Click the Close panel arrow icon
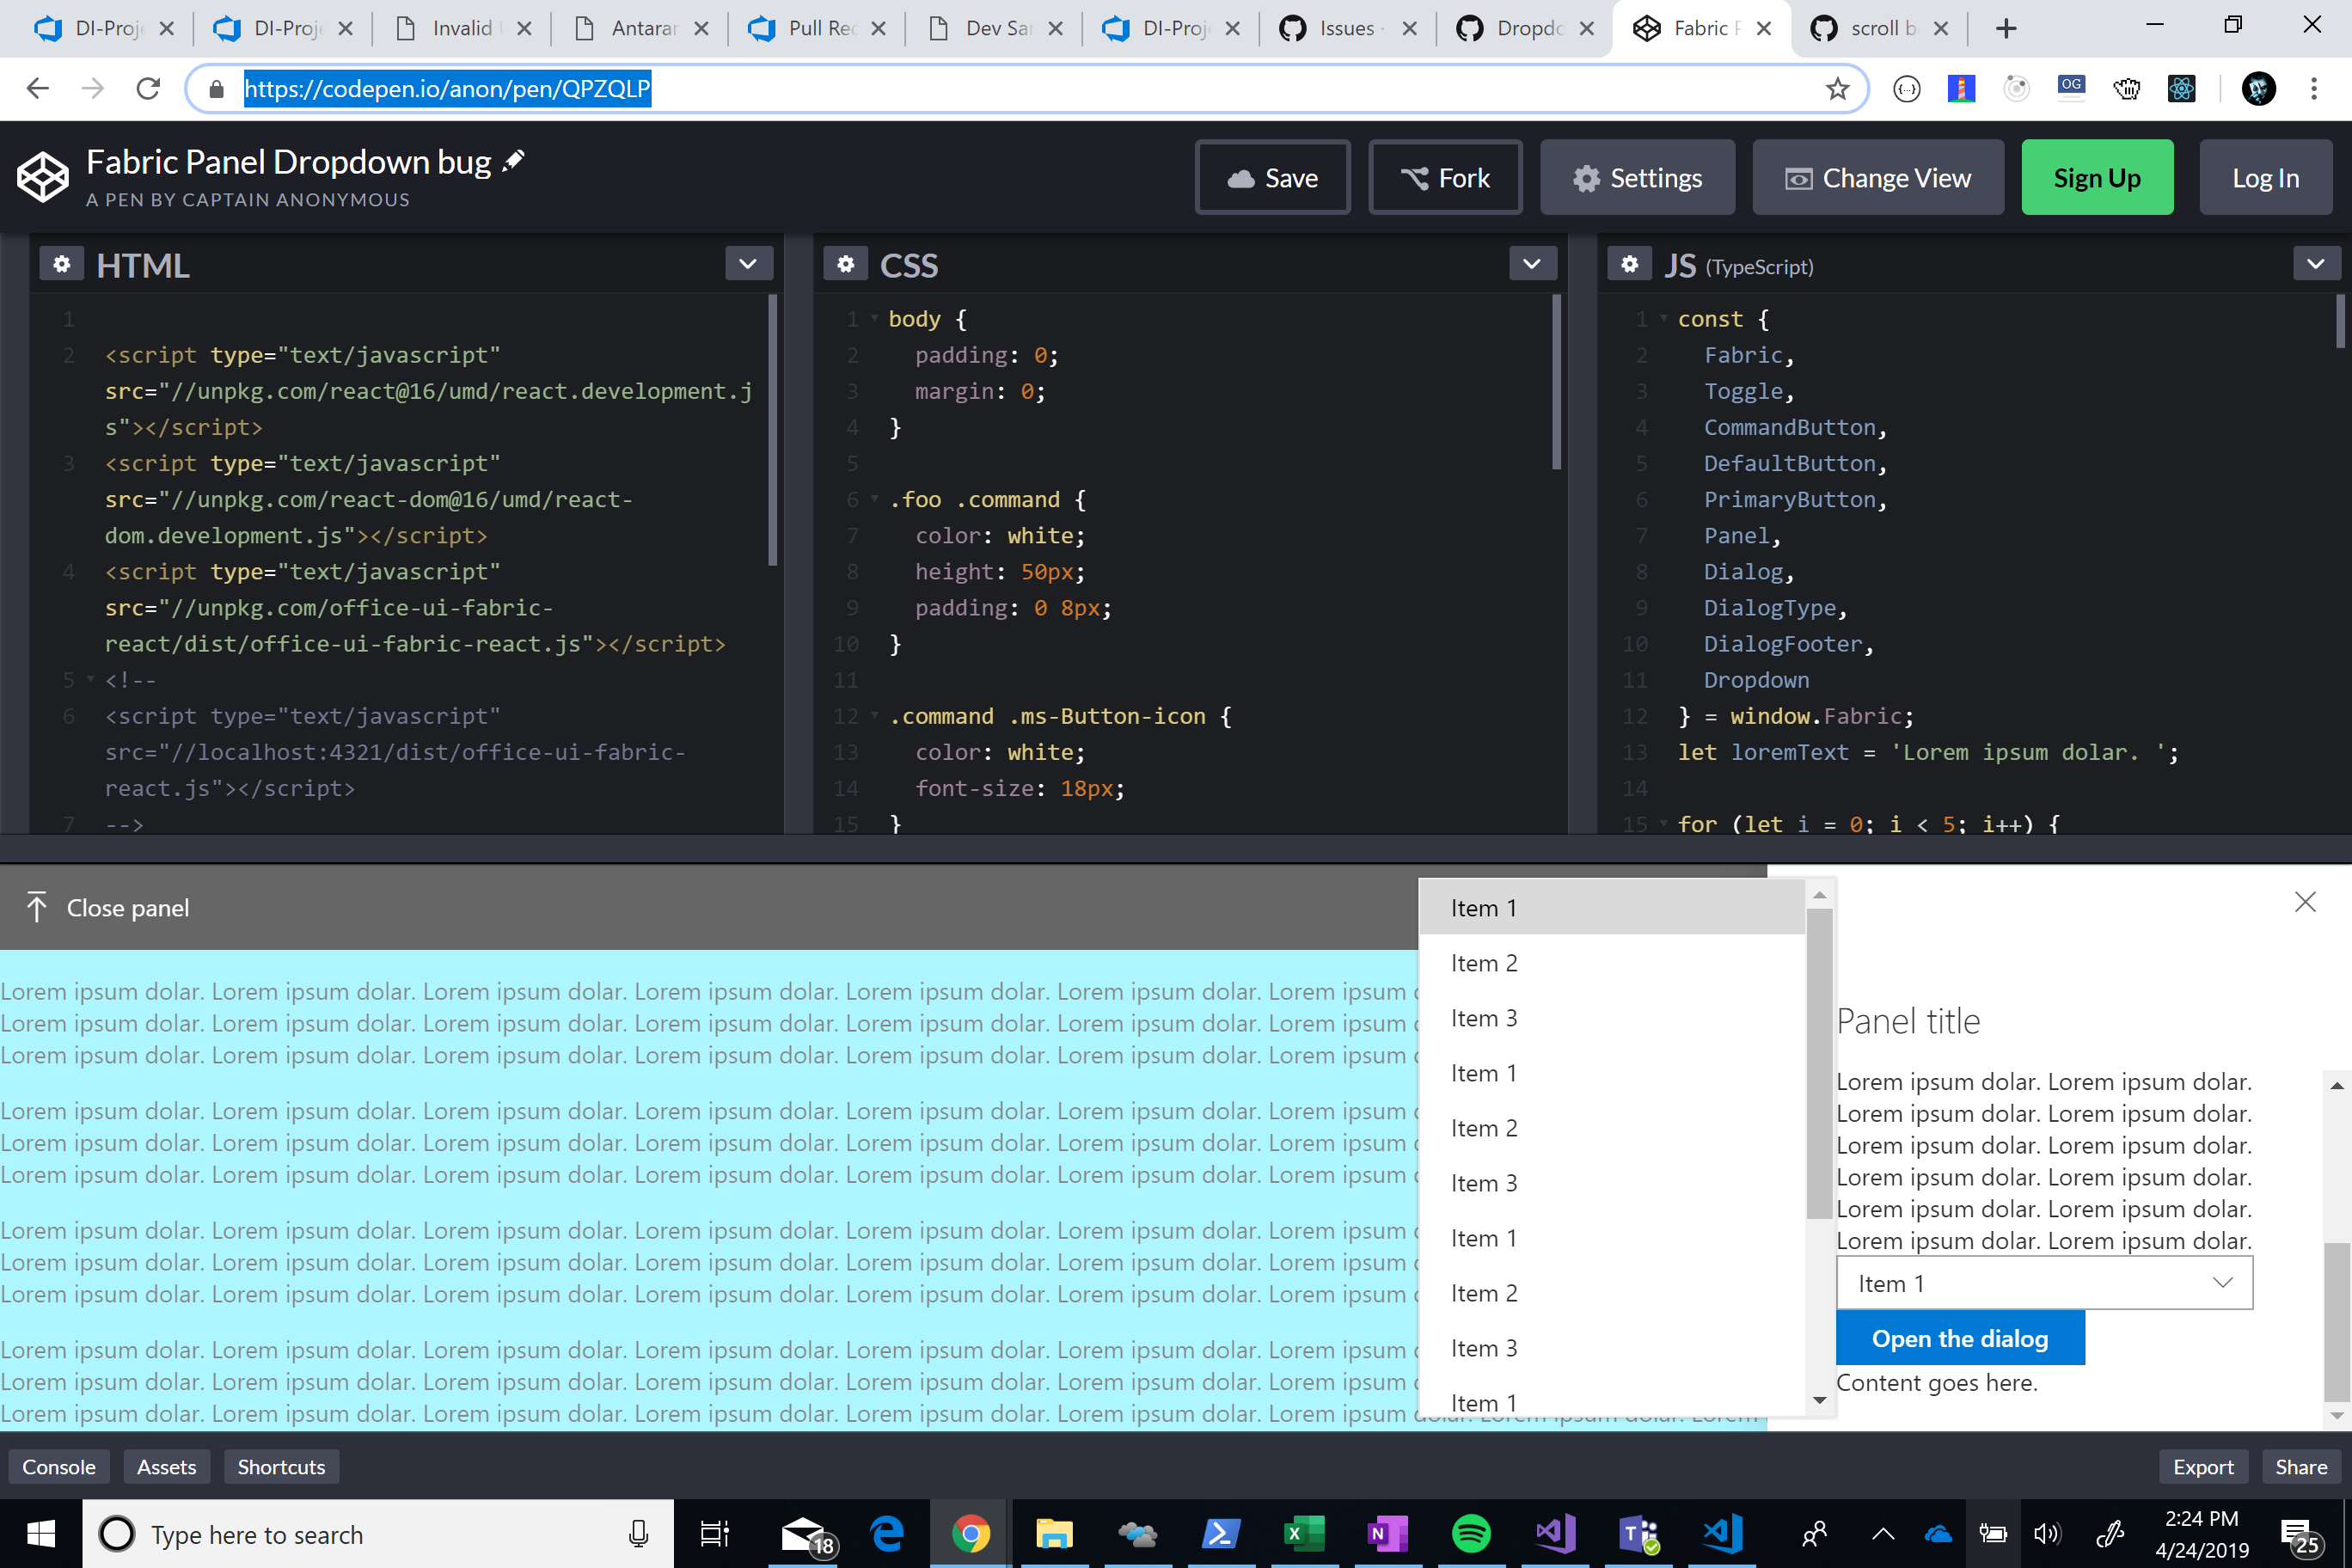The height and width of the screenshot is (1568, 2352). (36, 906)
